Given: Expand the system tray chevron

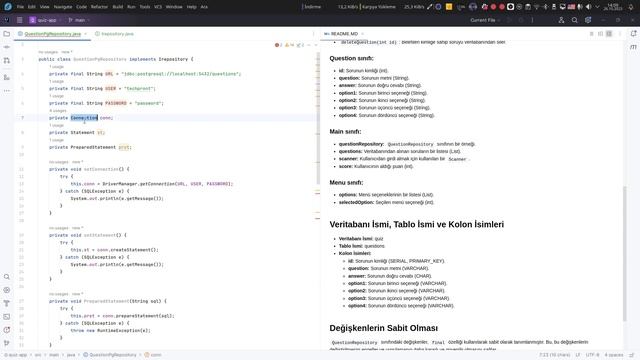Looking at the screenshot, I should tap(597, 7).
